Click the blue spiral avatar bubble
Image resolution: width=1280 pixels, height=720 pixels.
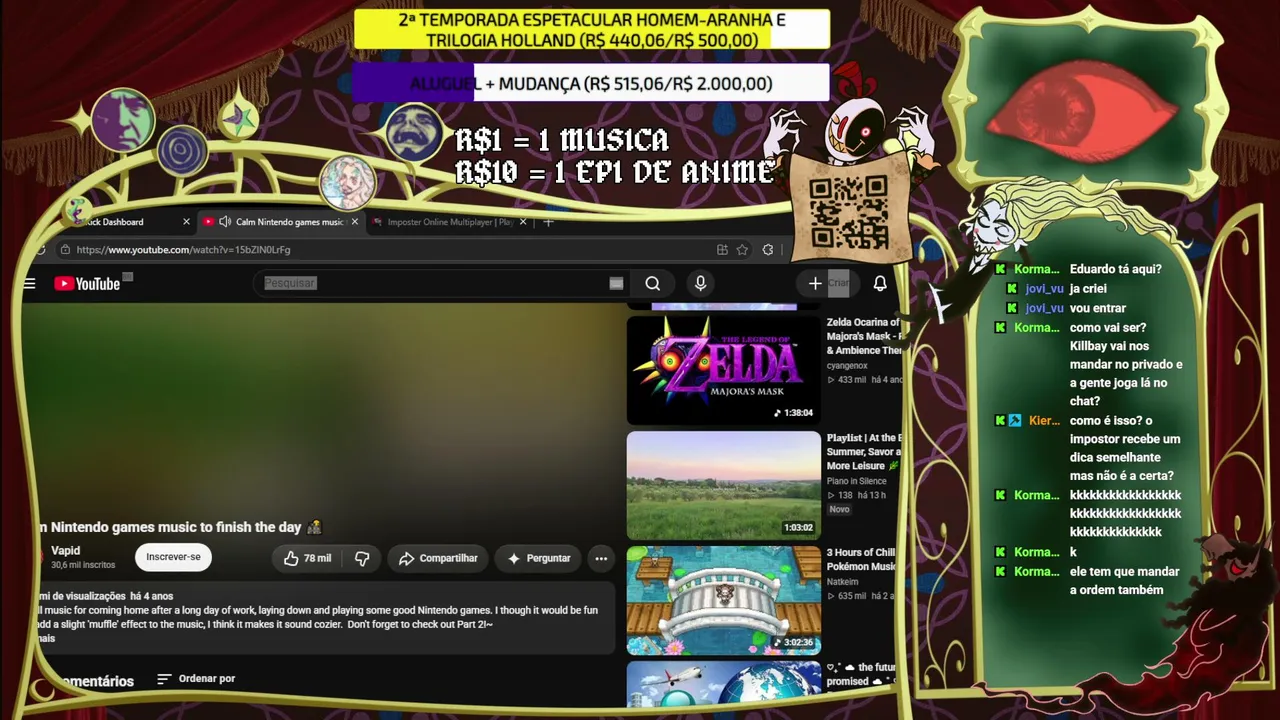click(x=182, y=151)
